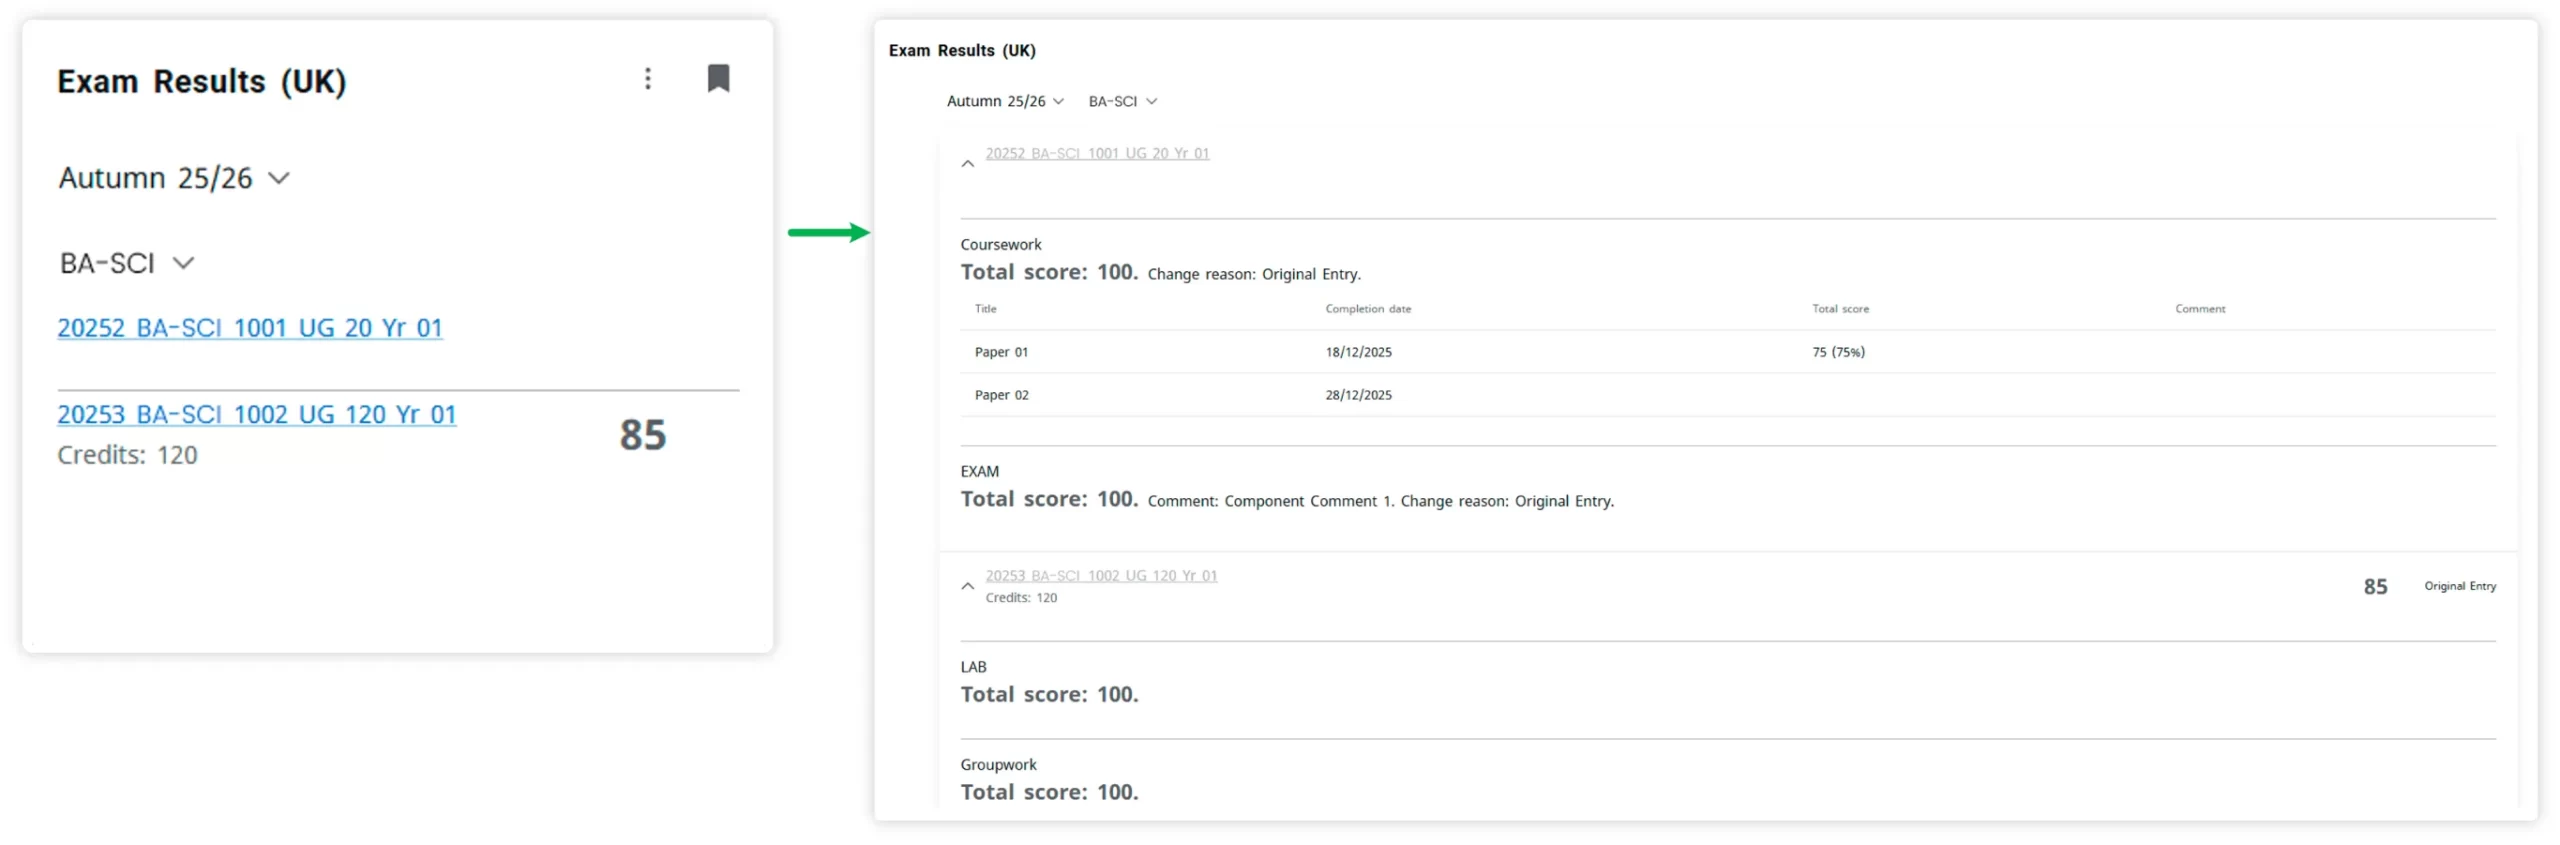2560x845 pixels.
Task: Expand the BA-SCI selector in the right panel
Action: point(1122,101)
